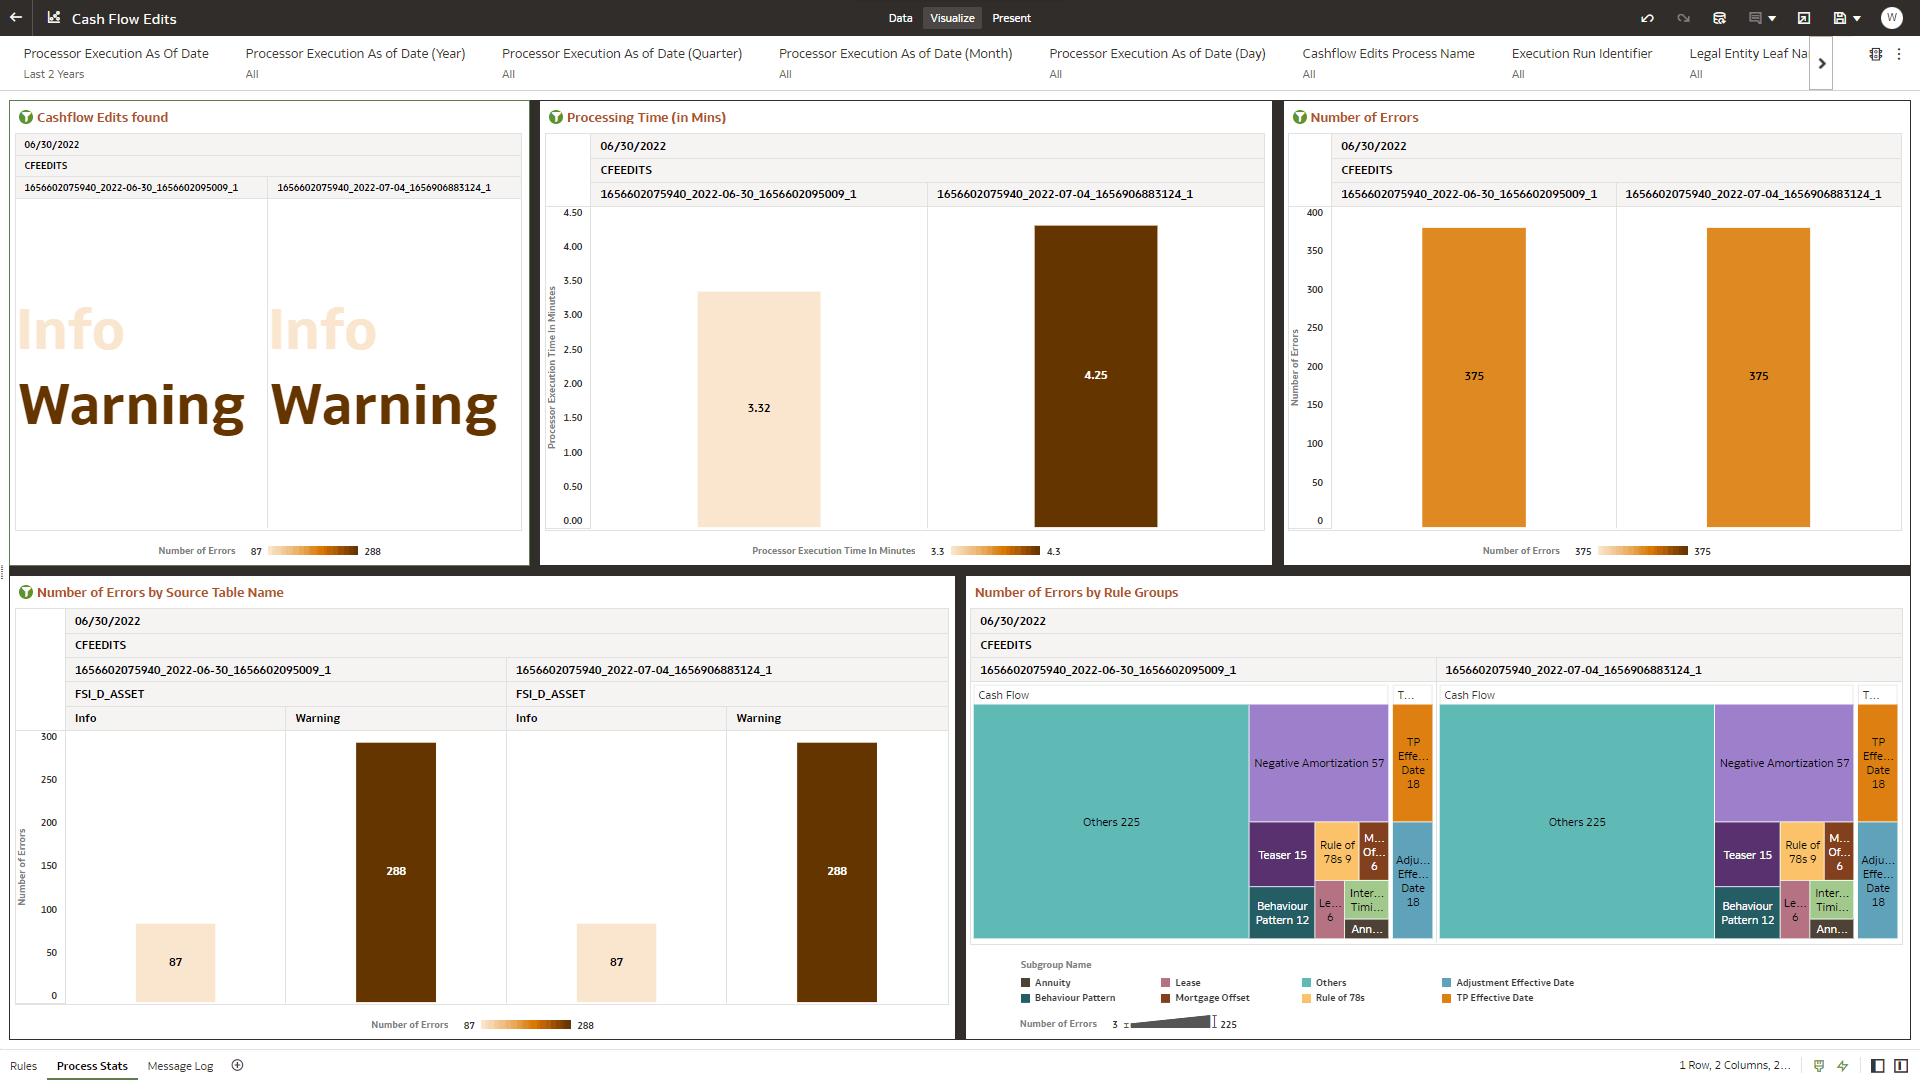Viewport: 1920px width, 1080px height.
Task: Add a new canvas with the plus icon
Action: coord(237,1065)
